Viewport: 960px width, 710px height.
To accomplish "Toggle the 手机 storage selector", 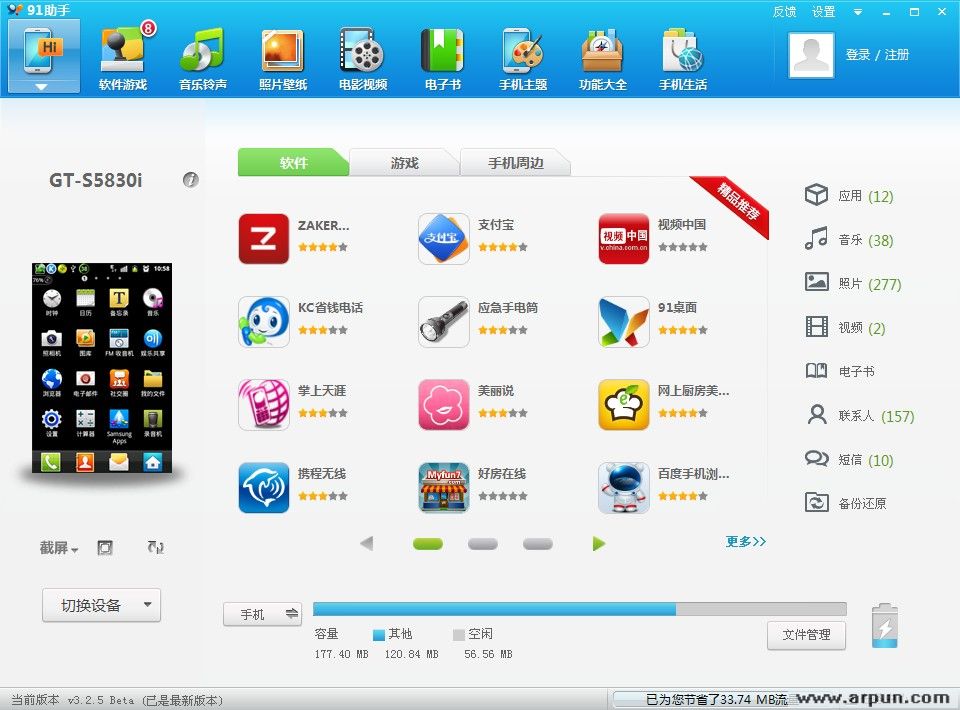I will (x=263, y=614).
